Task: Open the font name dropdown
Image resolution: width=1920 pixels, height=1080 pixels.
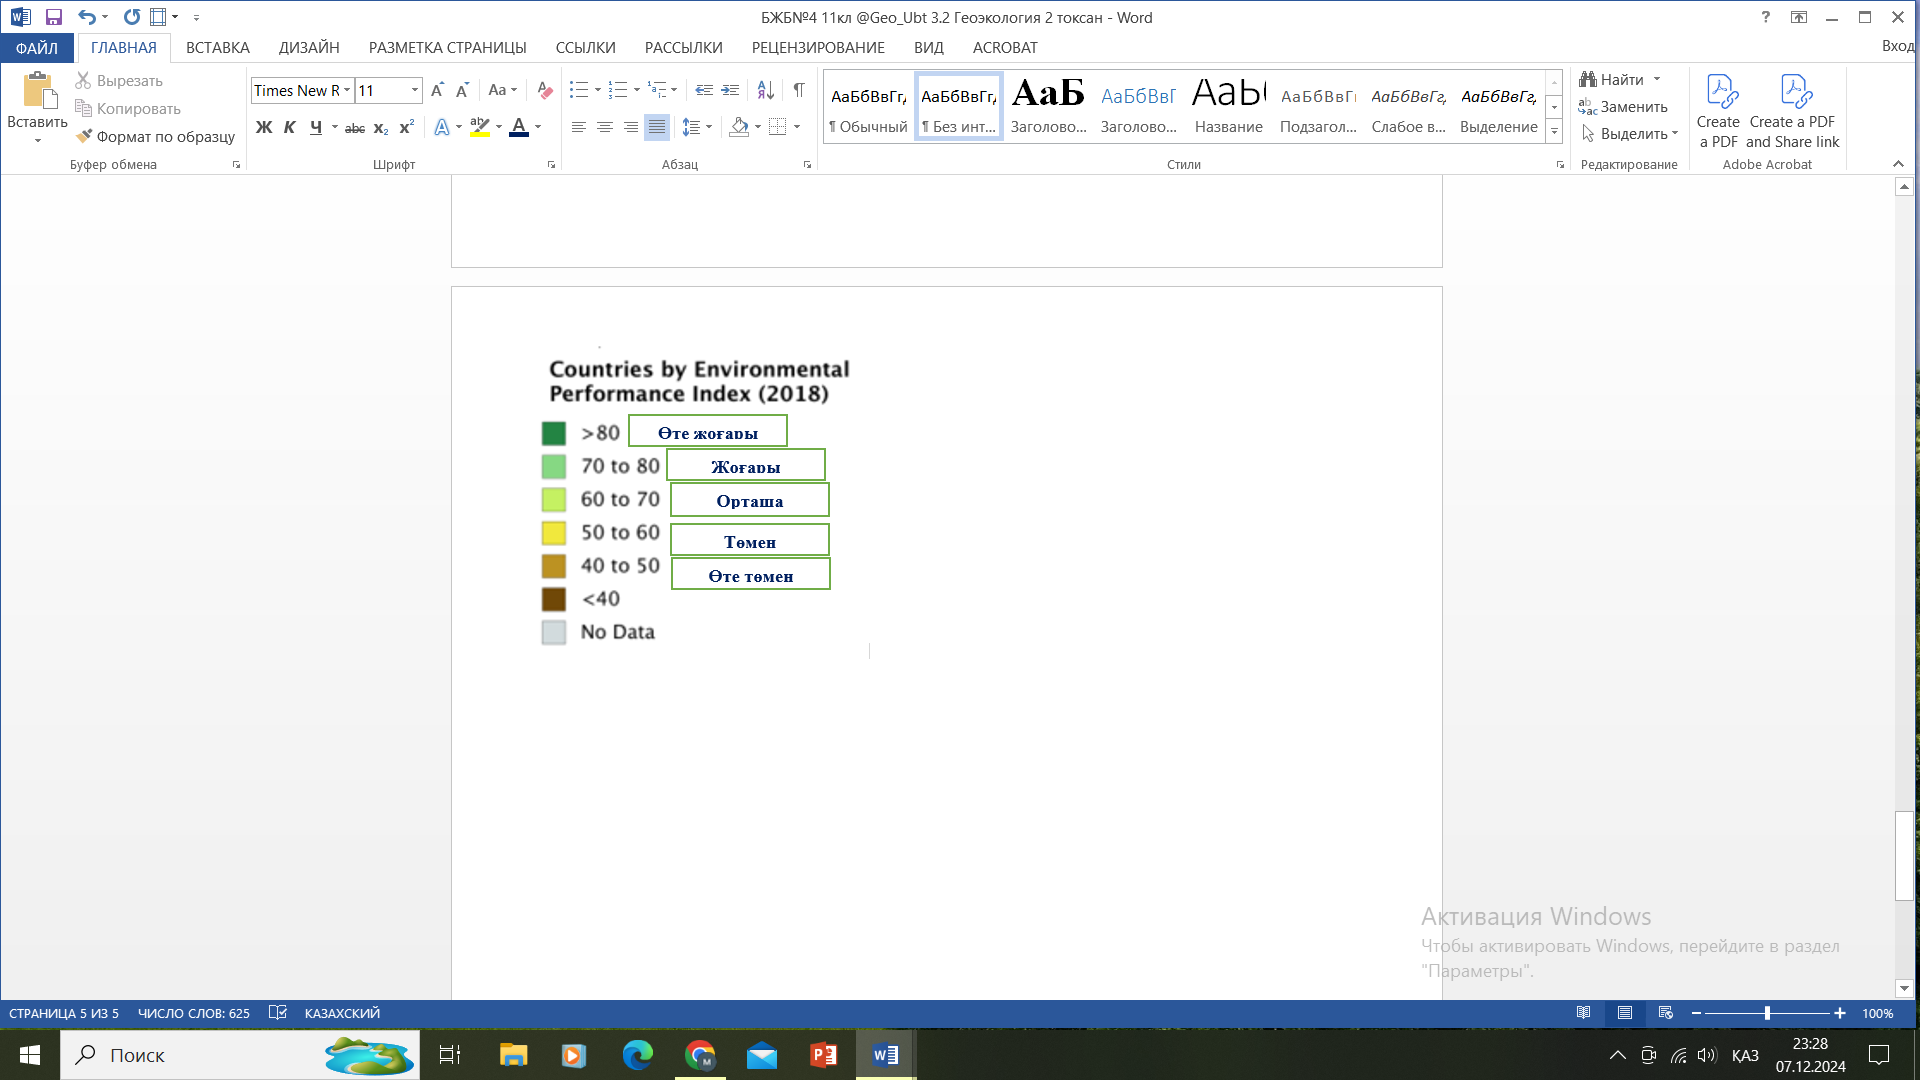Action: pos(347,90)
